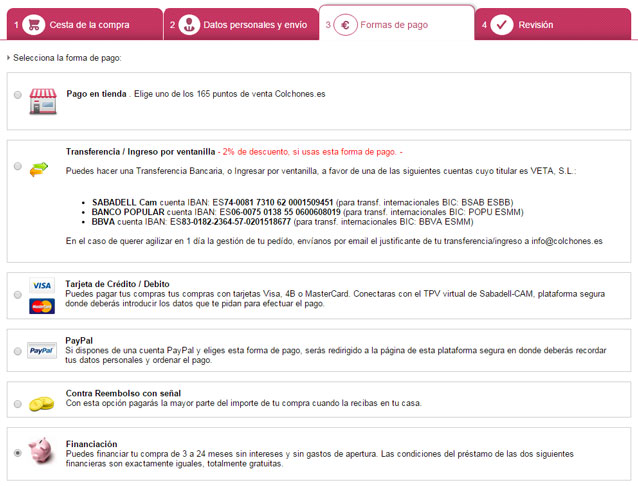Choose the Contra Reembolso radio button
The height and width of the screenshot is (486, 638).
coord(18,402)
